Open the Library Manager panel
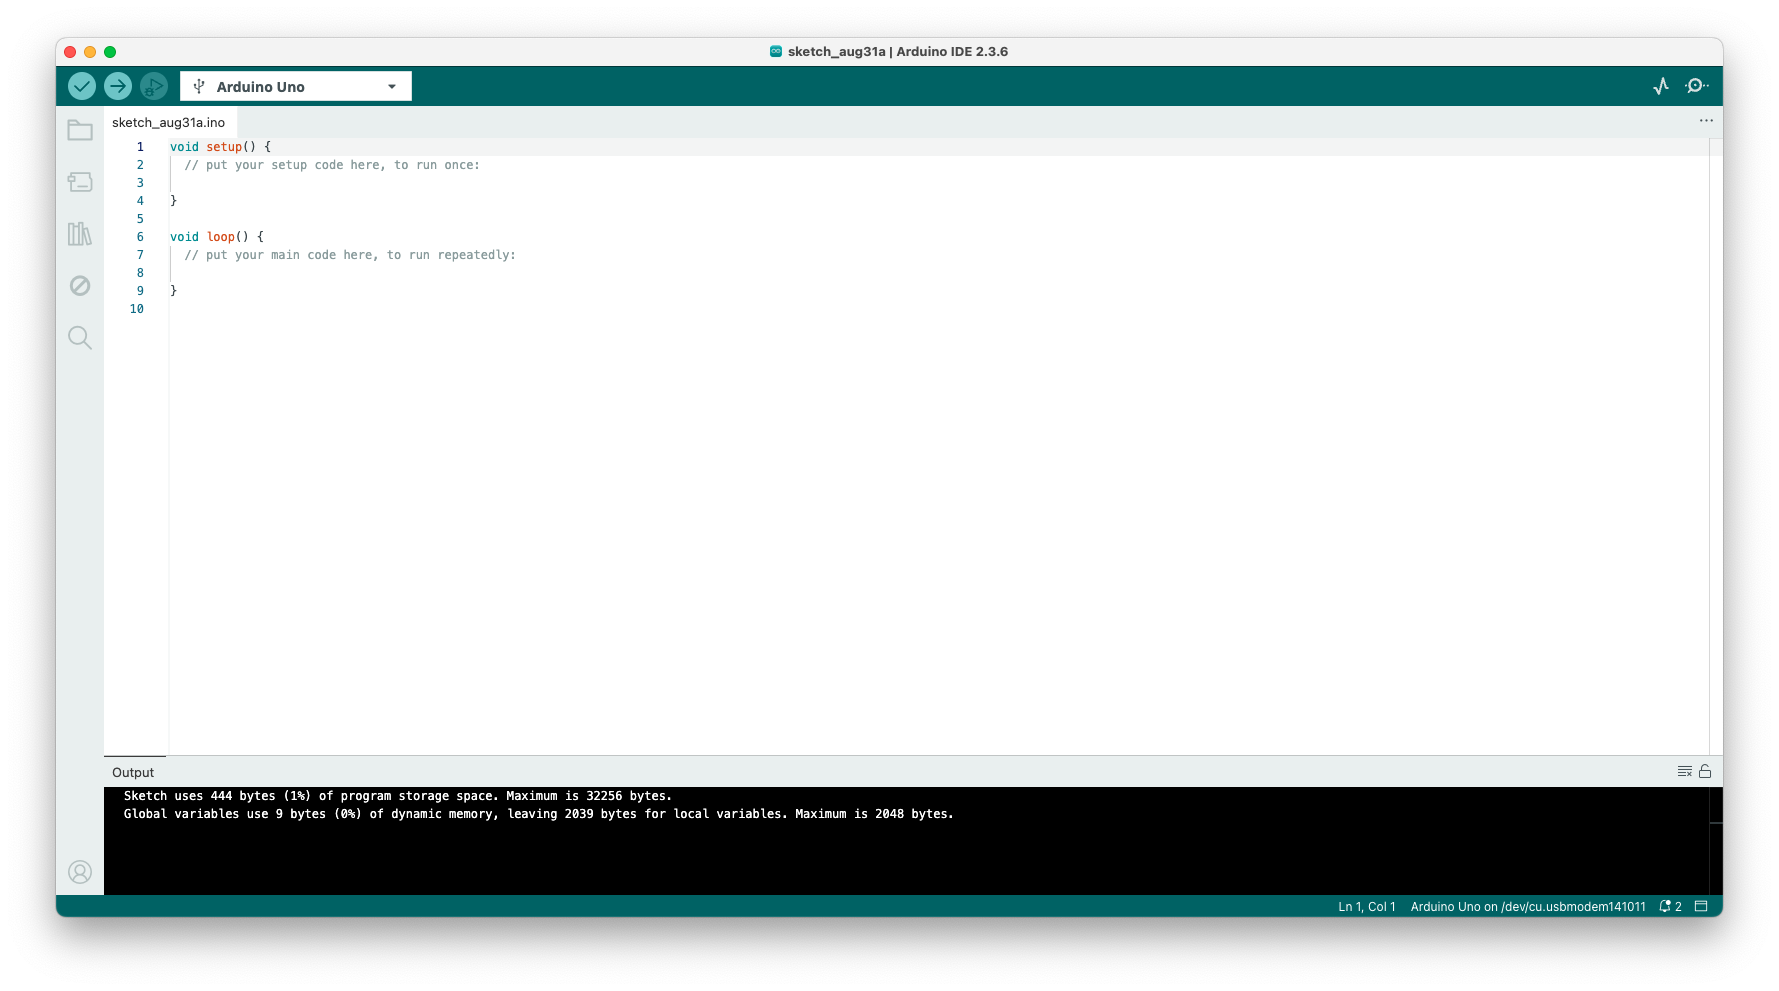Image resolution: width=1779 pixels, height=991 pixels. pos(80,234)
